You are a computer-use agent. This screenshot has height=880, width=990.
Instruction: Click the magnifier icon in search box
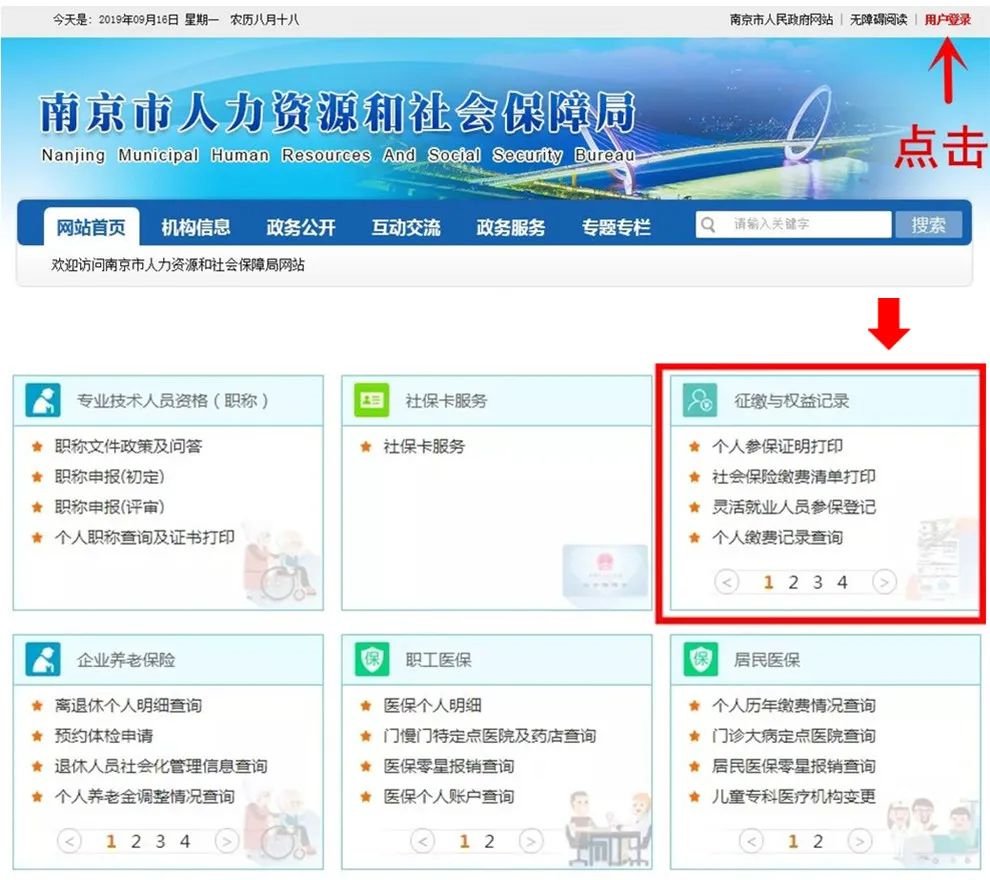coord(708,225)
